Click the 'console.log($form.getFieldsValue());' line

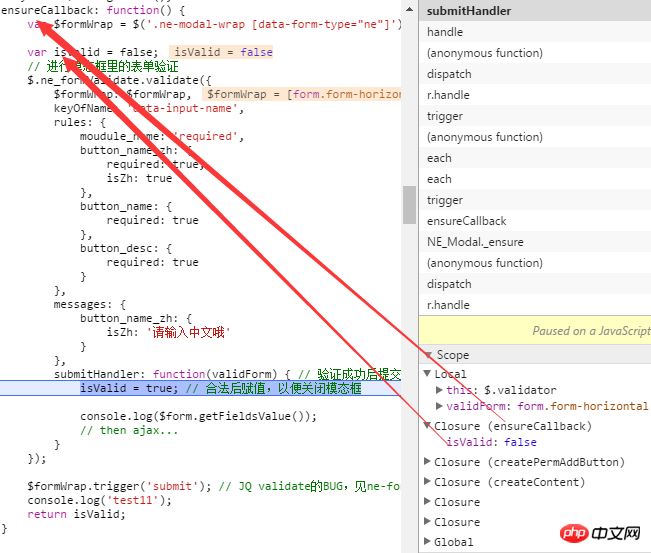tap(198, 416)
